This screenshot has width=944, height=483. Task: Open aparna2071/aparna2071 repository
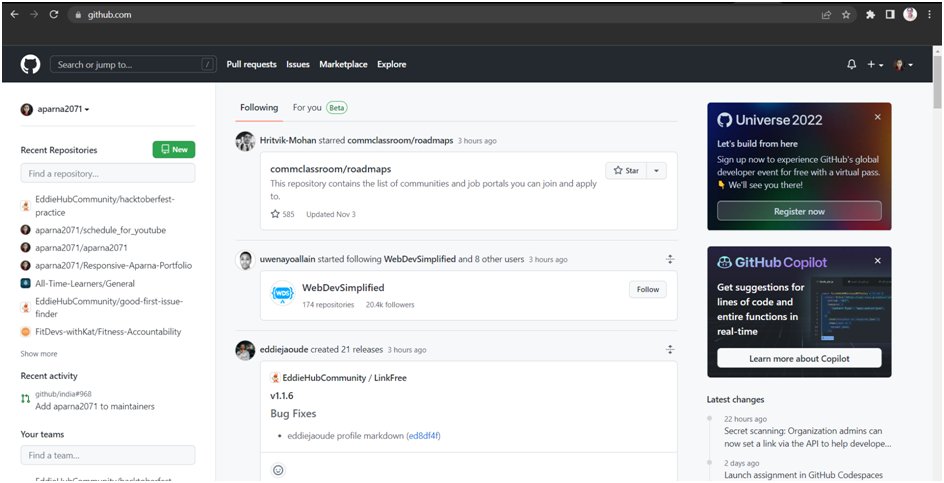81,248
